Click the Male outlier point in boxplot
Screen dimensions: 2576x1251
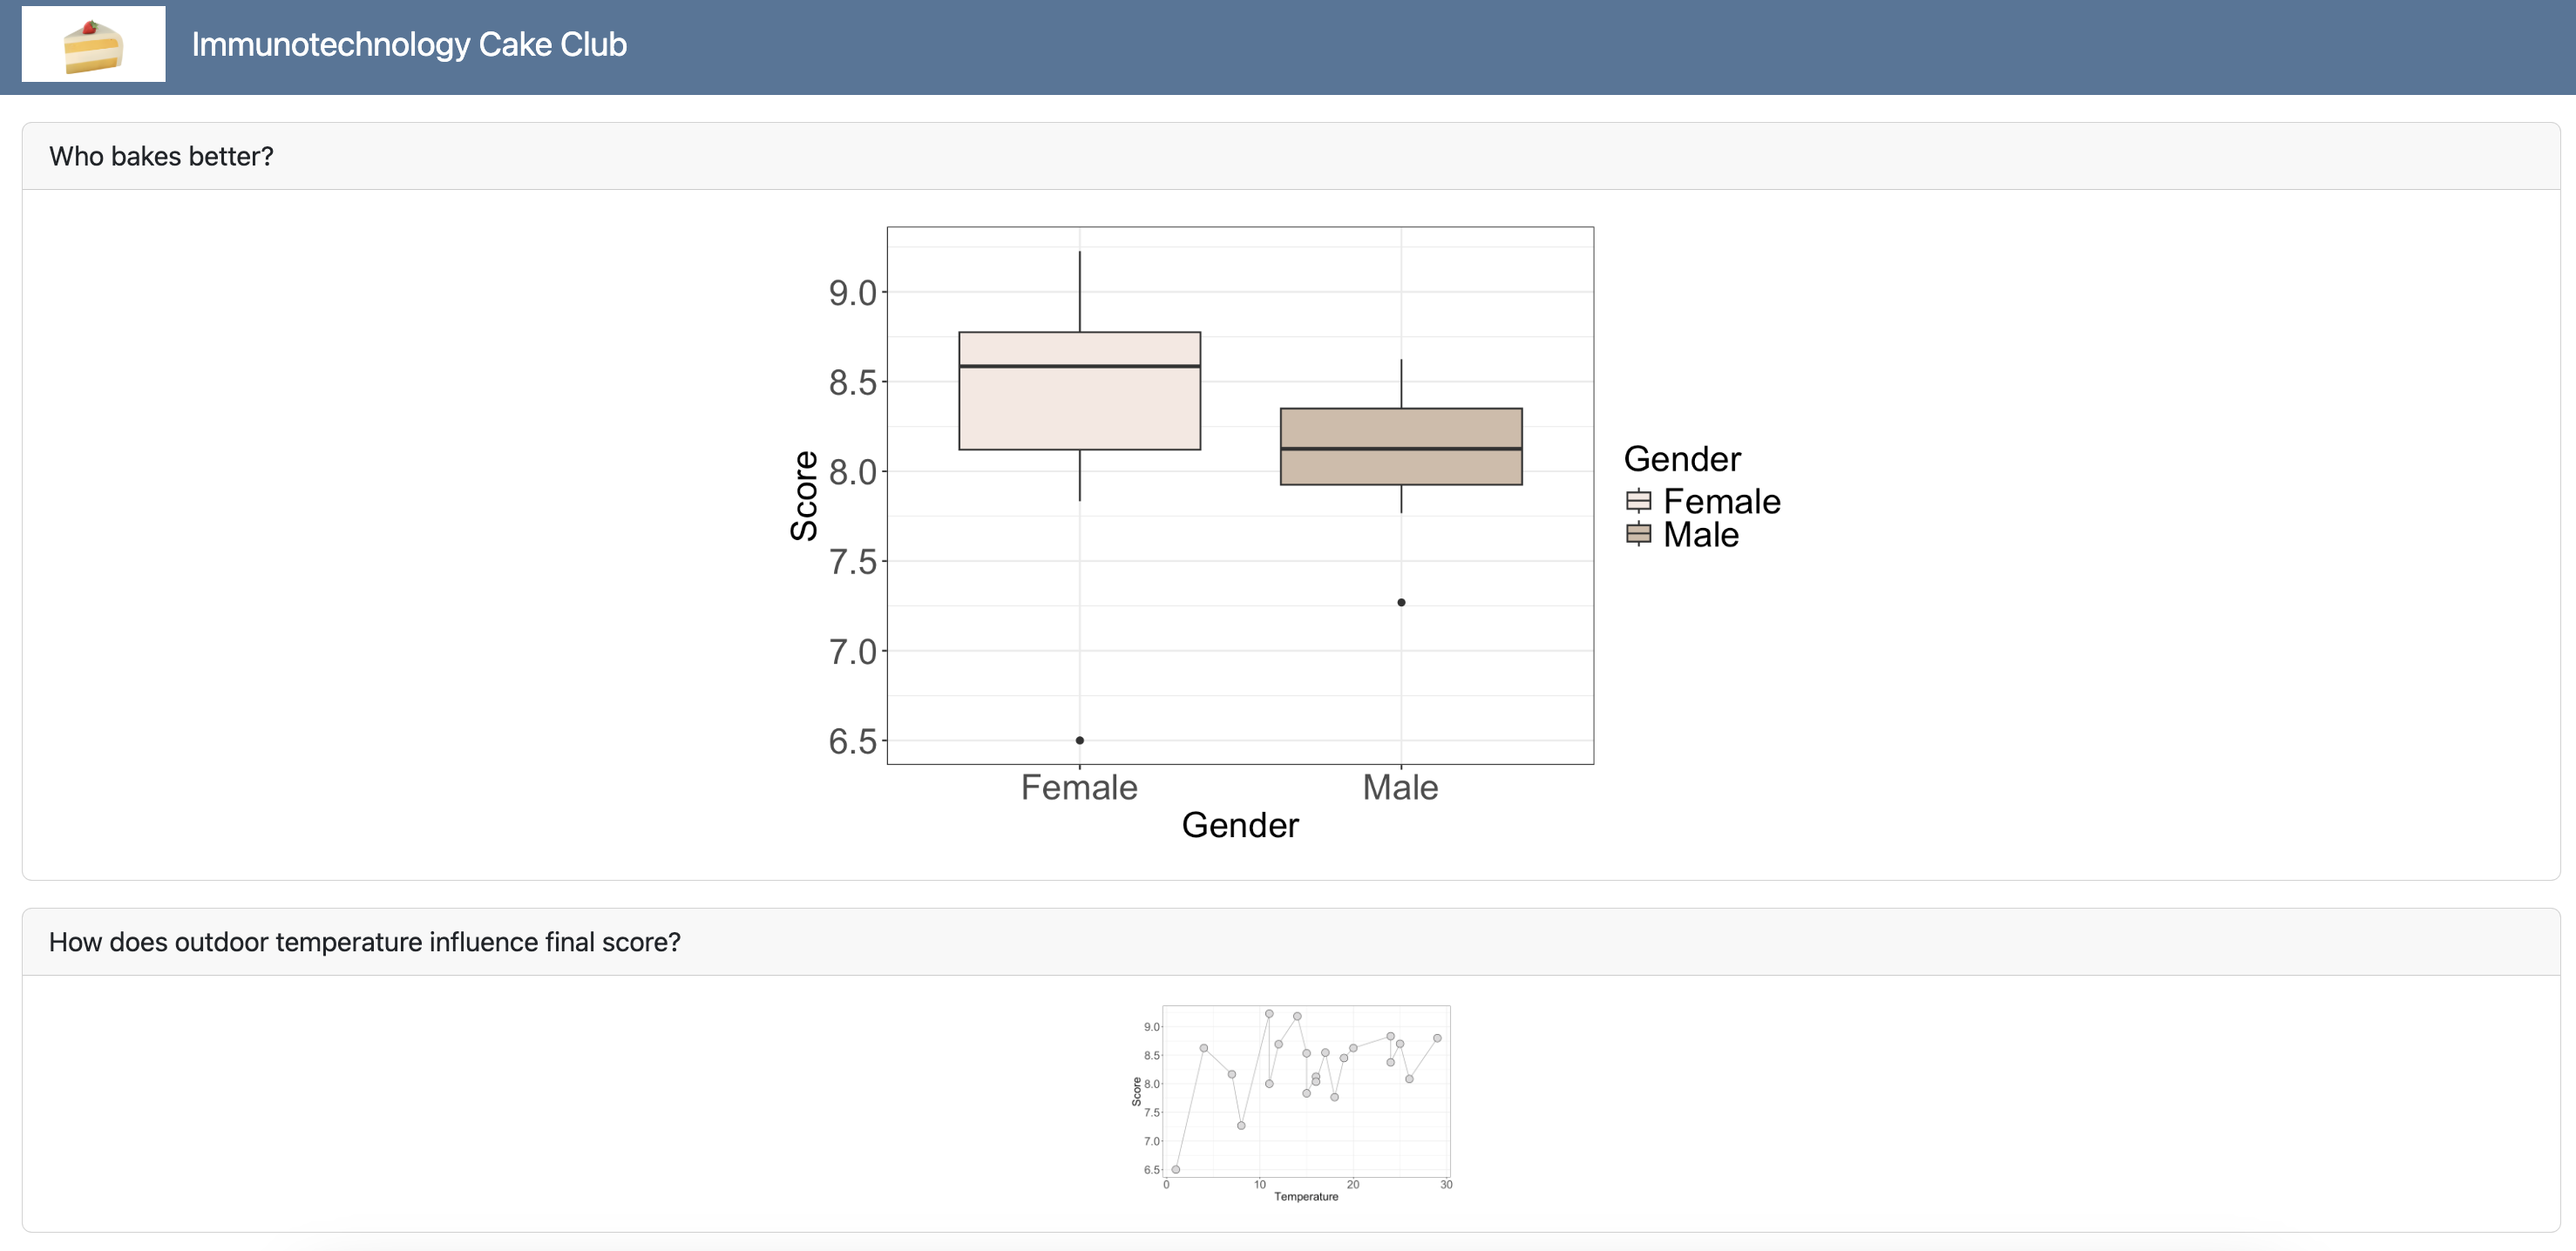coord(1401,602)
